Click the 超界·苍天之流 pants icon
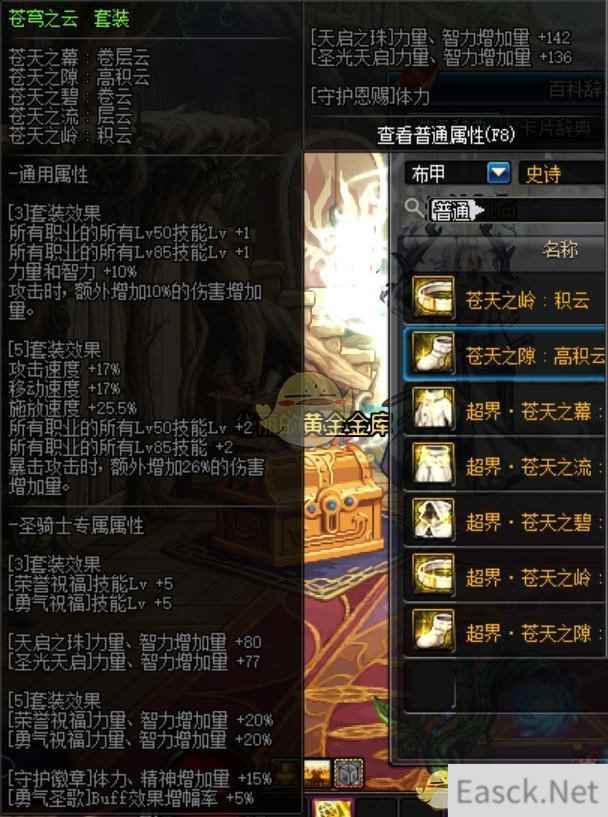Viewport: 608px width, 817px height. coord(433,464)
